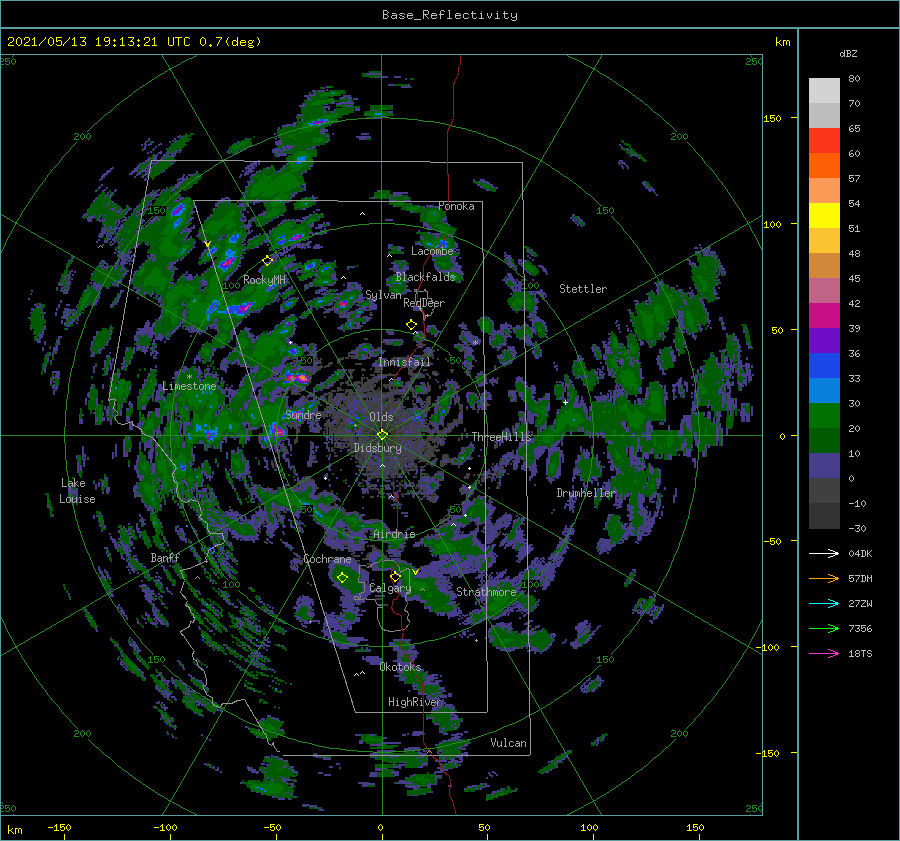Click the -30 dBZ value in the legend
Viewport: 900px width, 841px height.
pos(857,528)
